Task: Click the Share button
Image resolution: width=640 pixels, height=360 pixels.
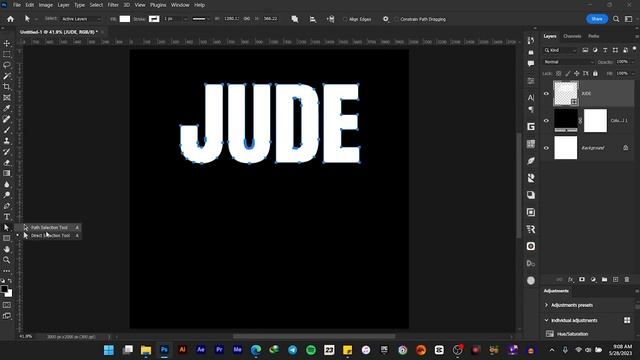Action: (x=597, y=19)
